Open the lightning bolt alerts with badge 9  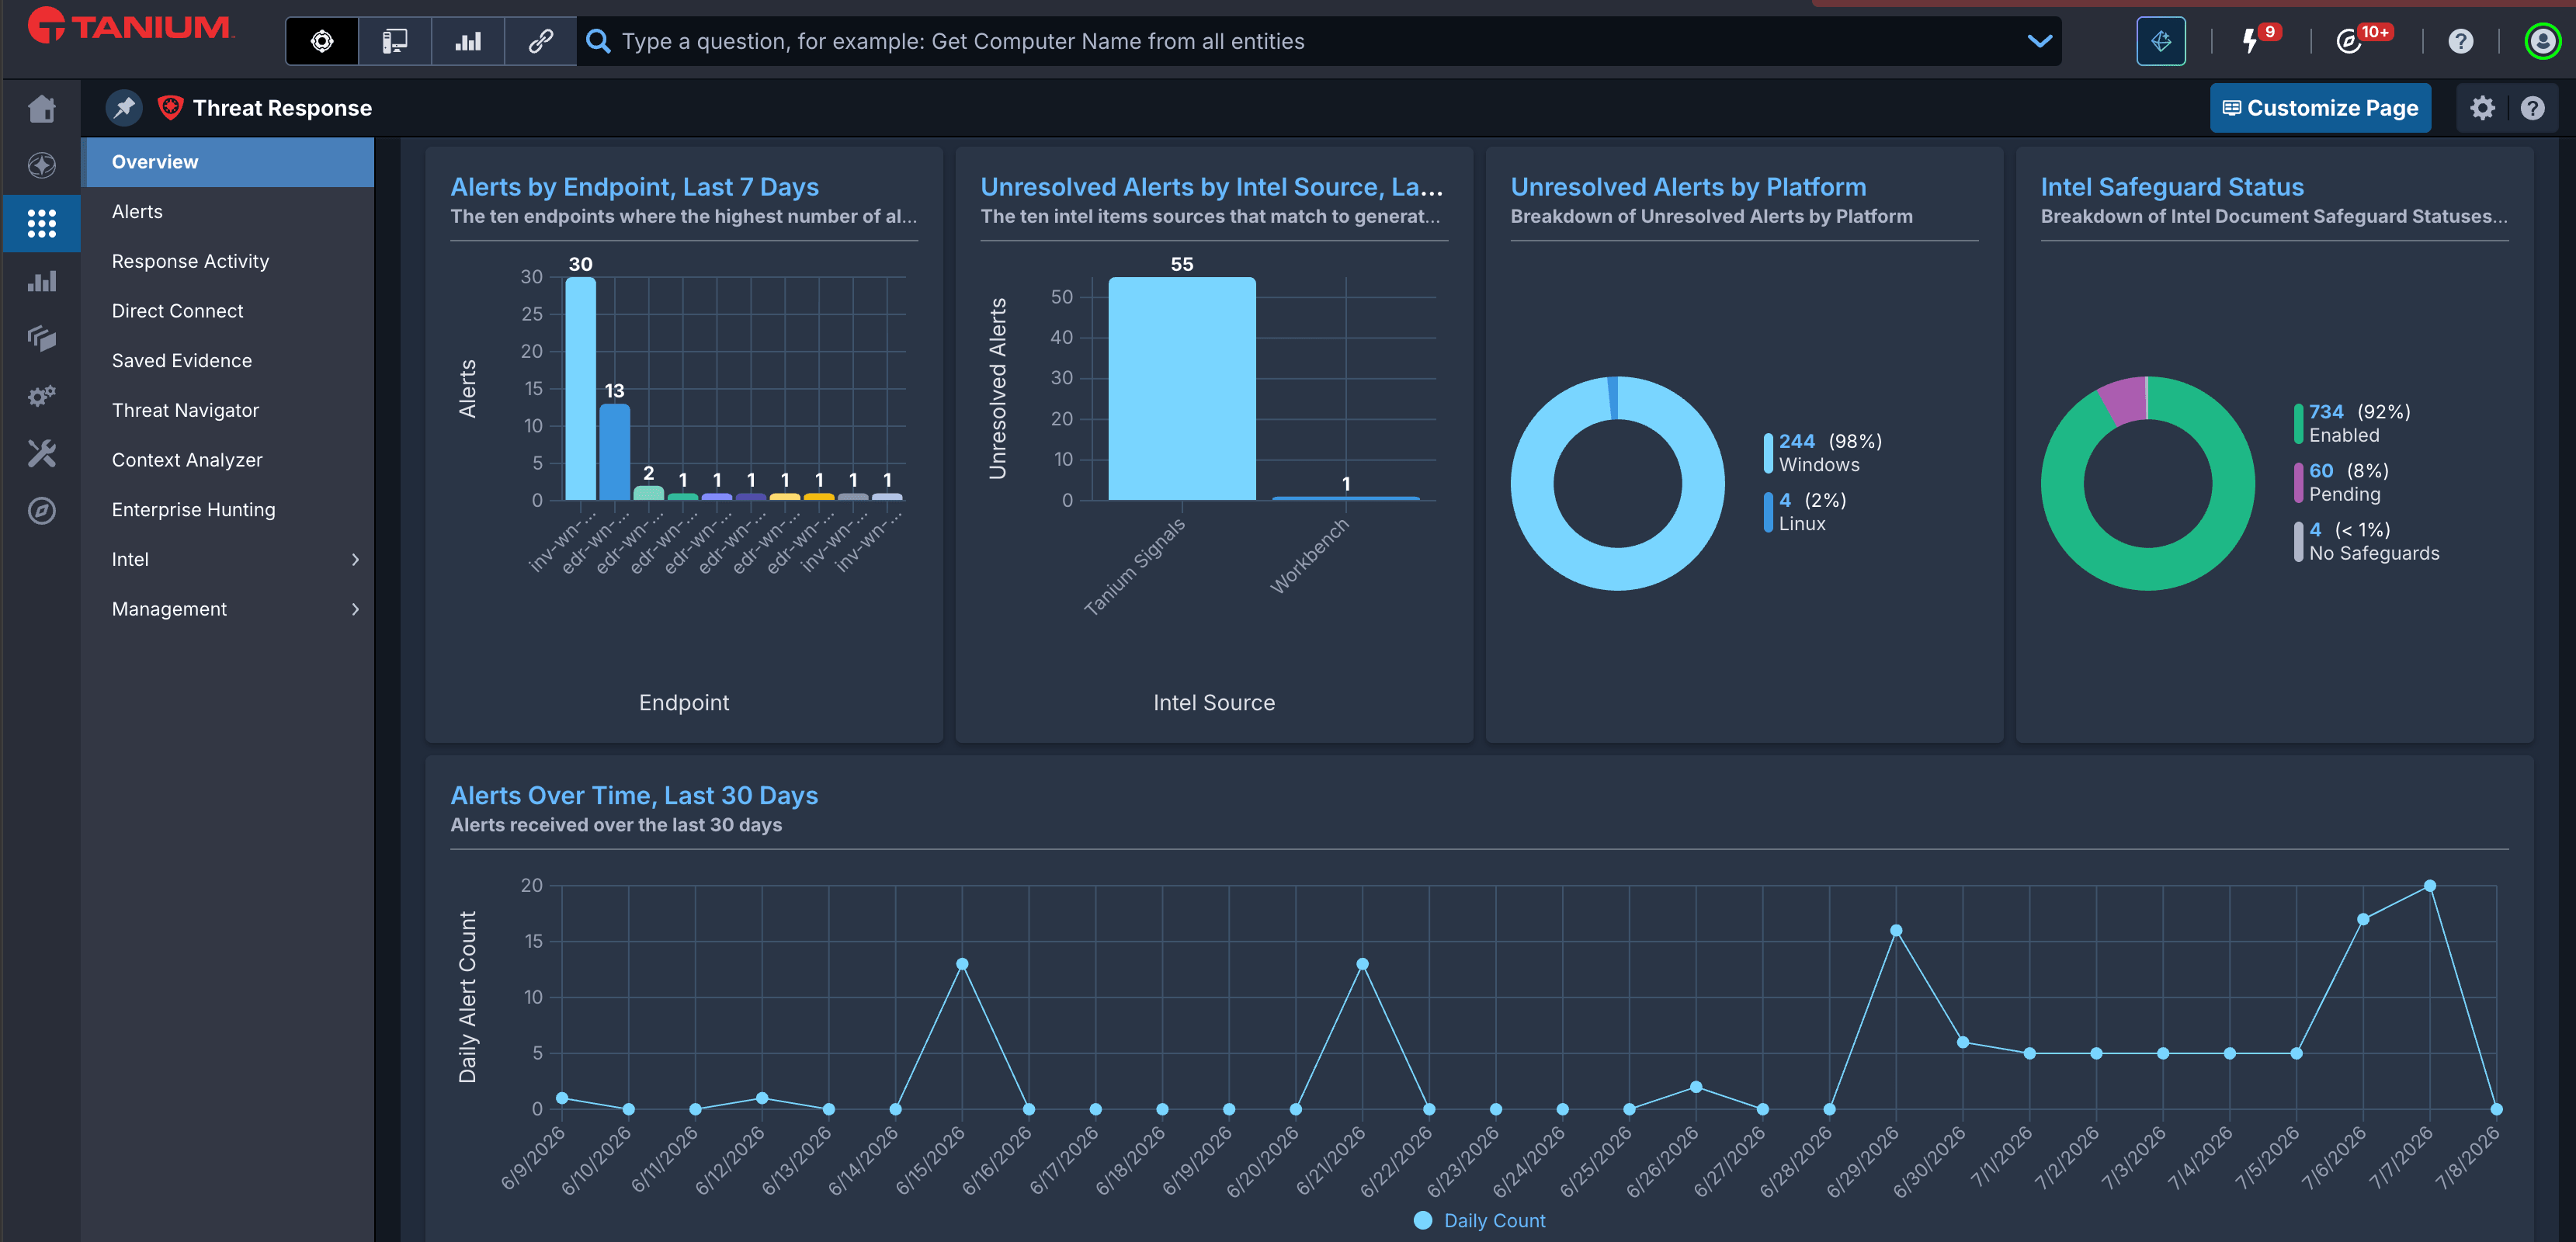point(2250,41)
